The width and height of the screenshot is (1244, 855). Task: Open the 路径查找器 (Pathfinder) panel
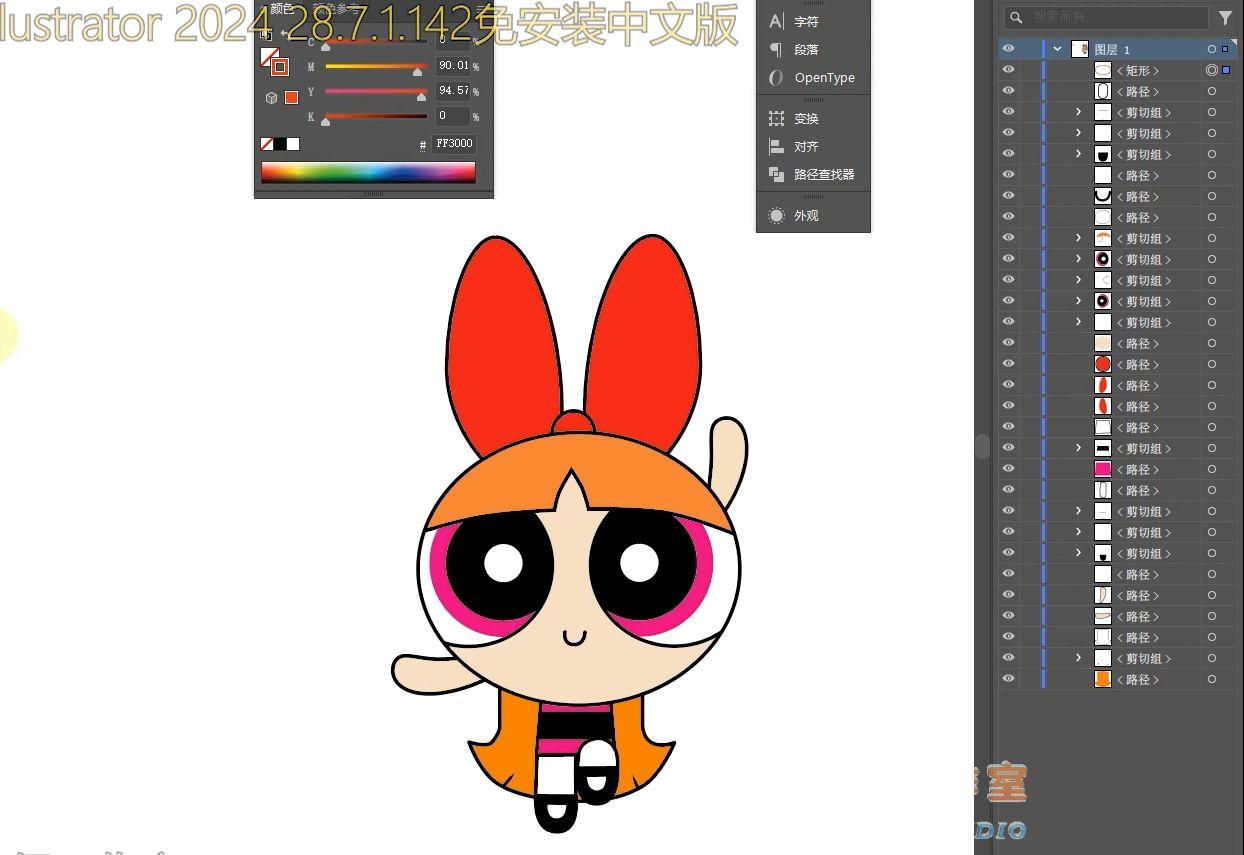tap(812, 174)
